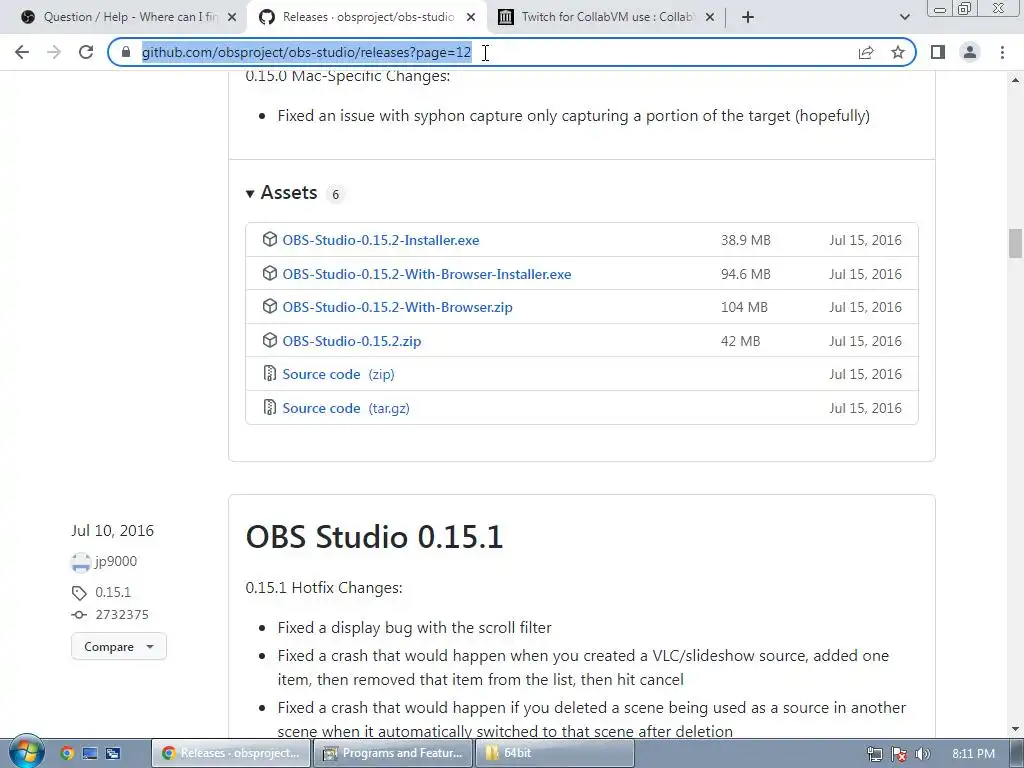The image size is (1024, 768).
Task: Click jp9000's avatar image
Action: coord(81,562)
